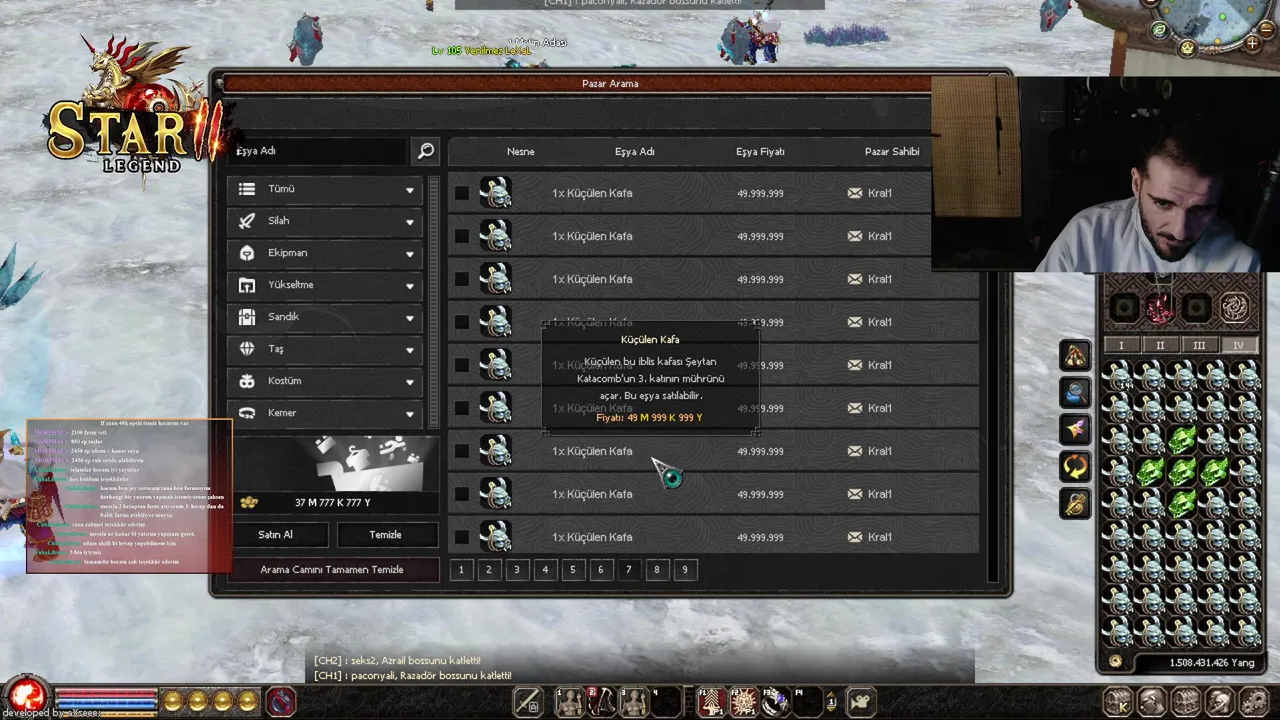Click the 1.508.431.426 Yang amount
The image size is (1280, 720).
(1211, 662)
